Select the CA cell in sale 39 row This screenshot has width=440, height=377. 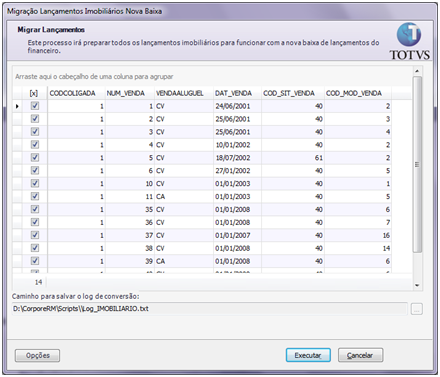pos(184,261)
